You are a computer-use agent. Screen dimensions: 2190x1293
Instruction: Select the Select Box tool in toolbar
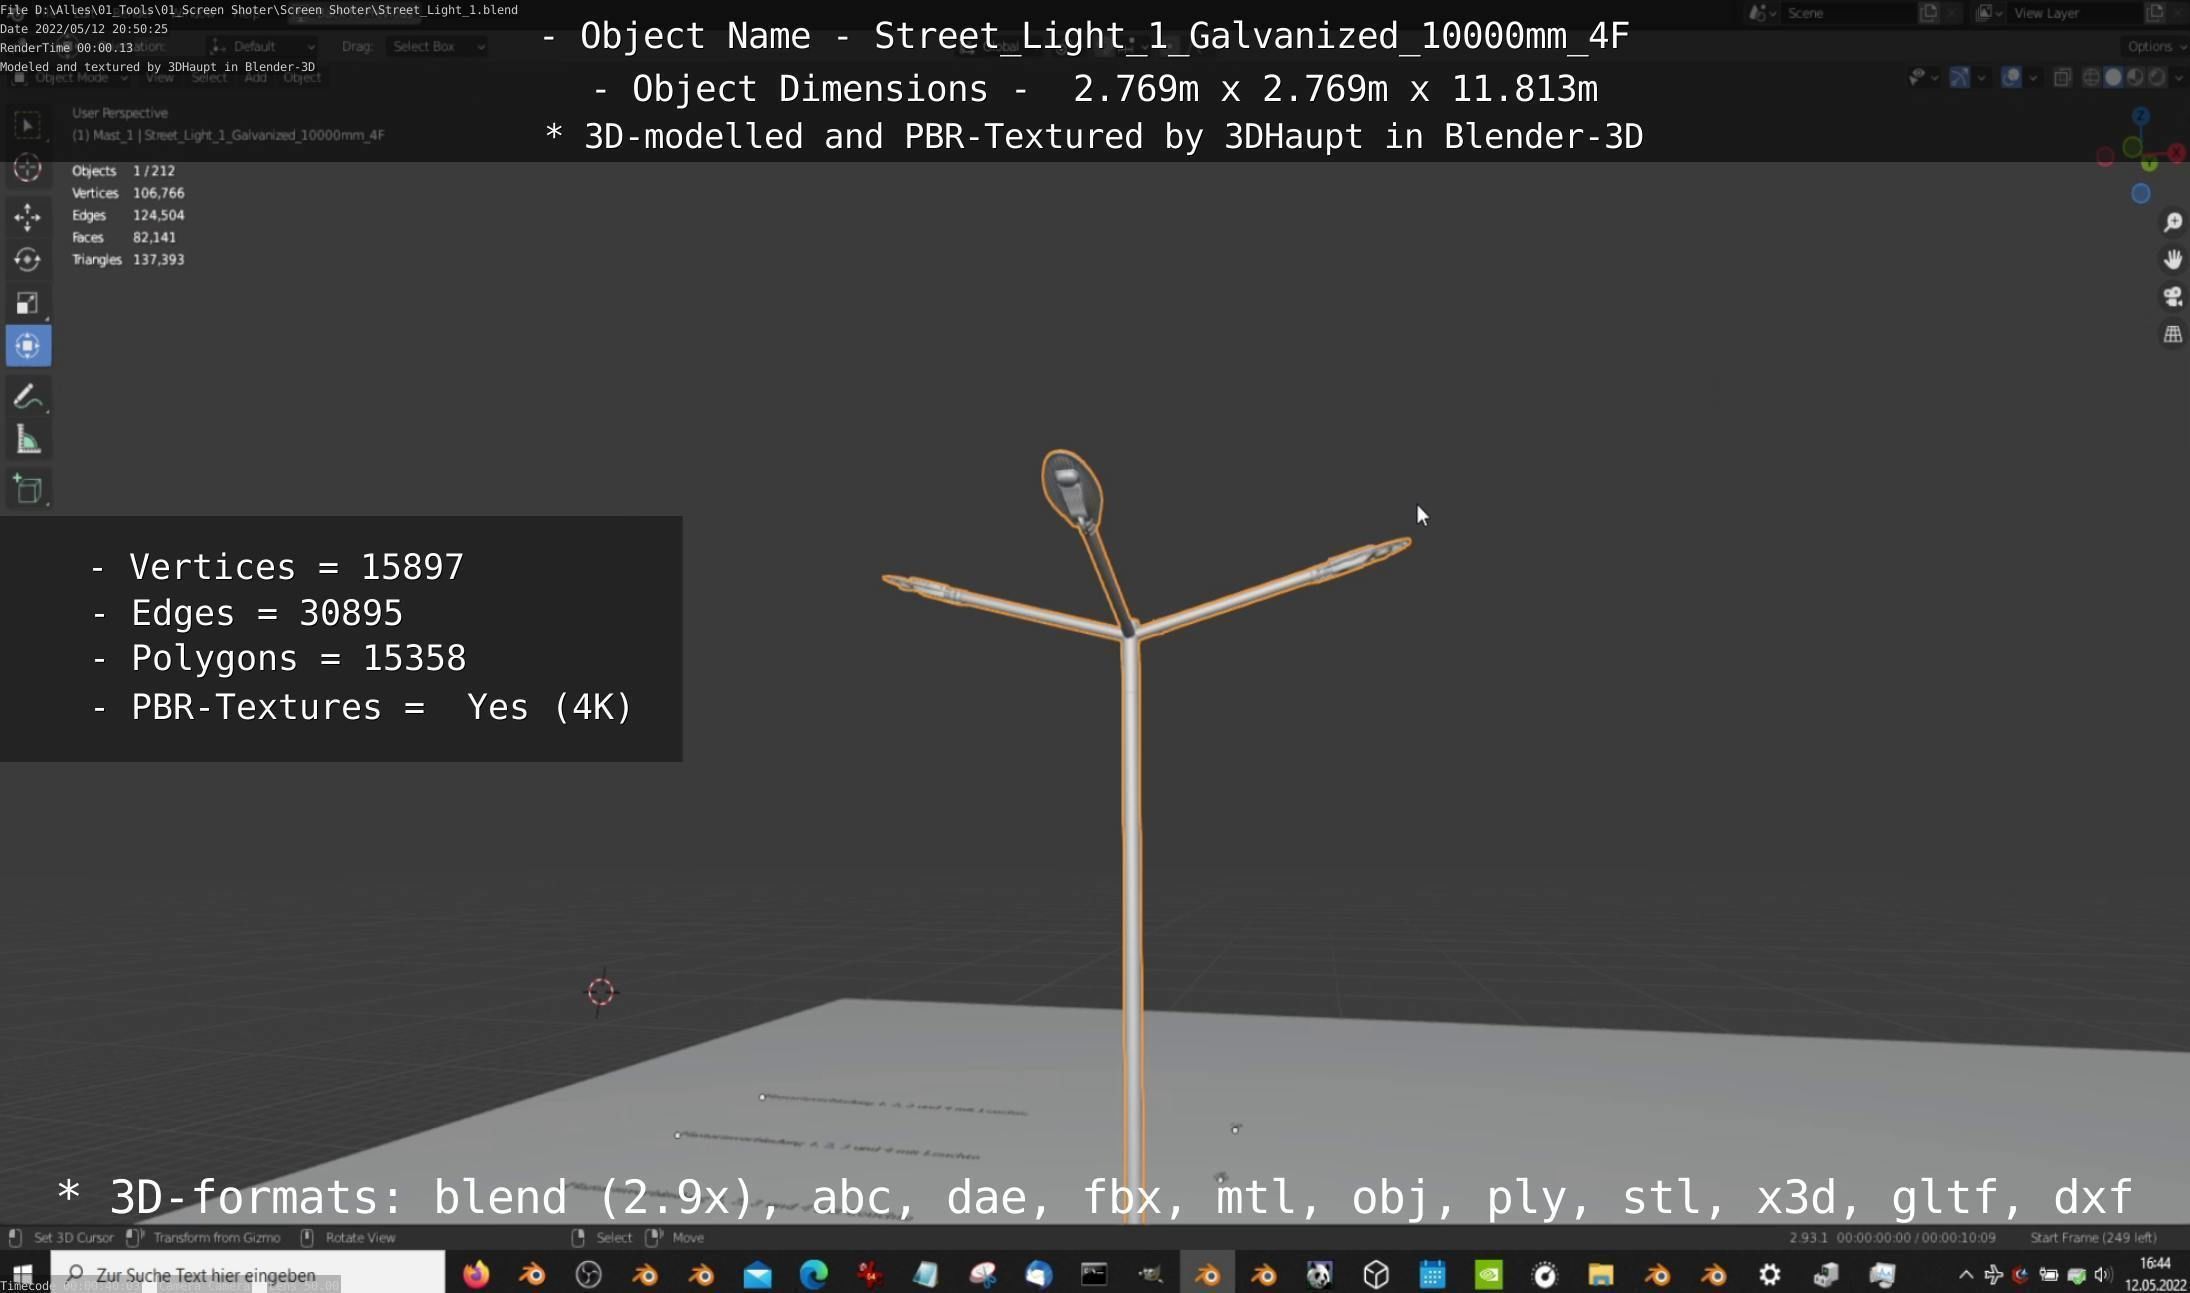coord(28,125)
